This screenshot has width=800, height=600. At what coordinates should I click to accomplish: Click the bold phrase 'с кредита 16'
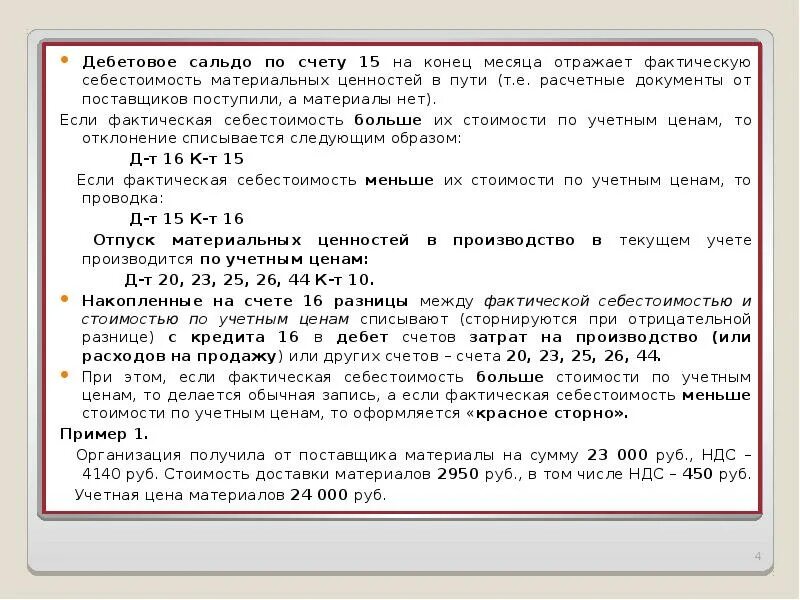coord(233,337)
